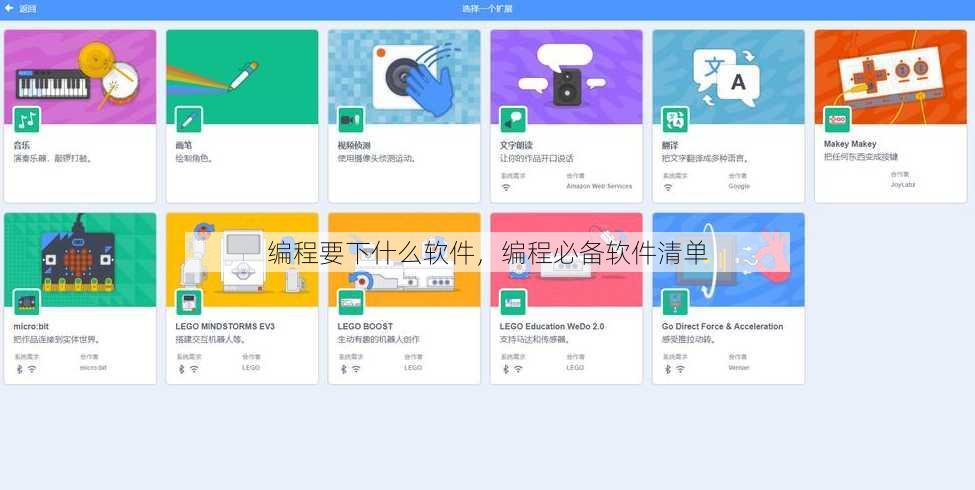975x490 pixels.
Task: Open the 视频侦测 waving hand image
Action: (404, 76)
